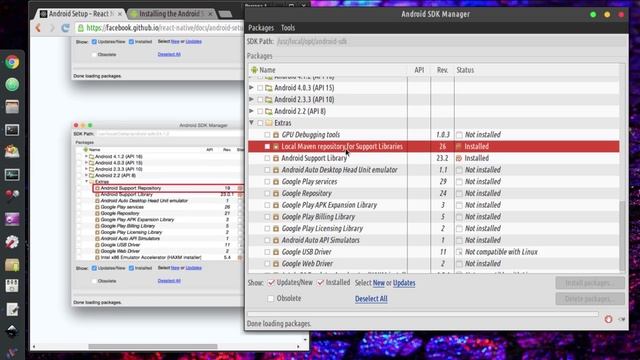Collapse the Extras tree node
Screen dimensions: 640x360
(251, 122)
